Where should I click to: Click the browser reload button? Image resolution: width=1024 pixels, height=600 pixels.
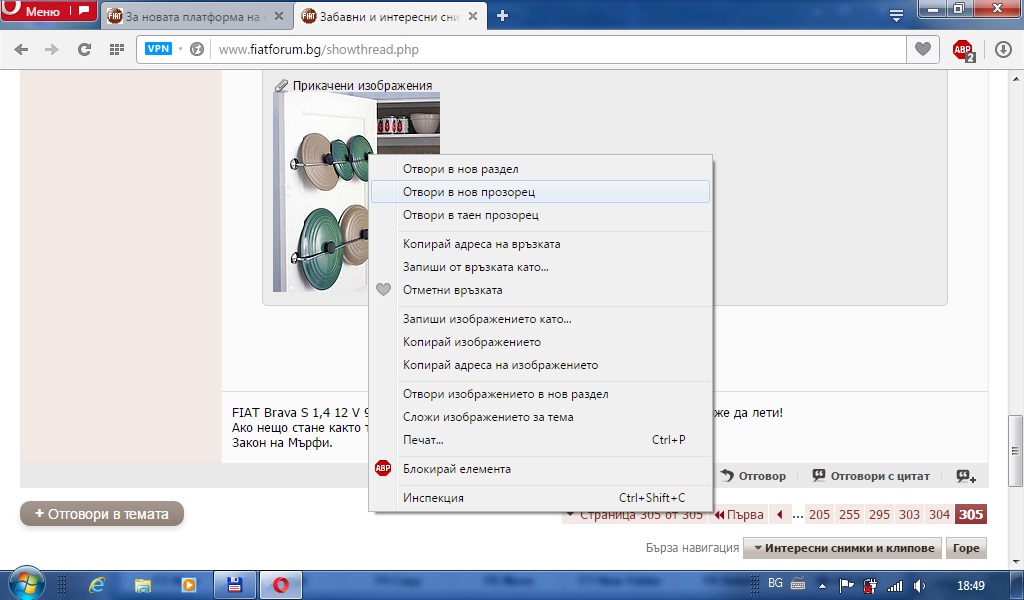85,49
